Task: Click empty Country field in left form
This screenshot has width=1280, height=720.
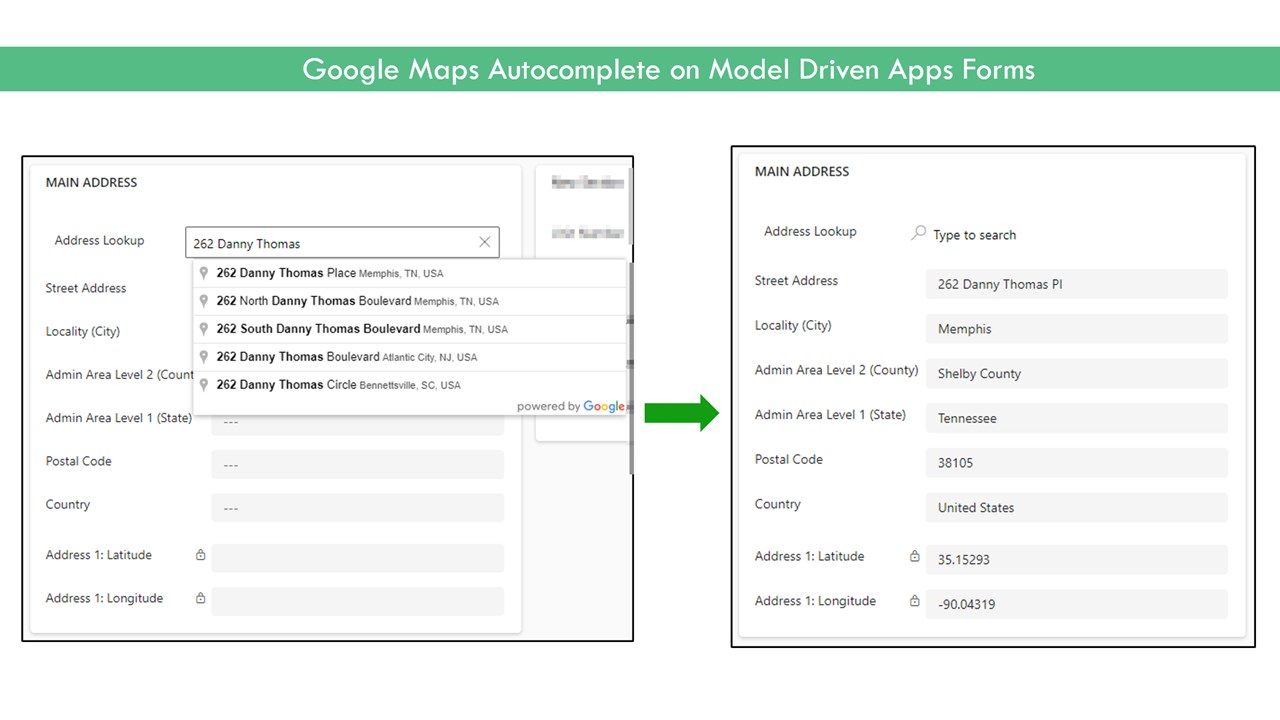Action: pos(357,508)
